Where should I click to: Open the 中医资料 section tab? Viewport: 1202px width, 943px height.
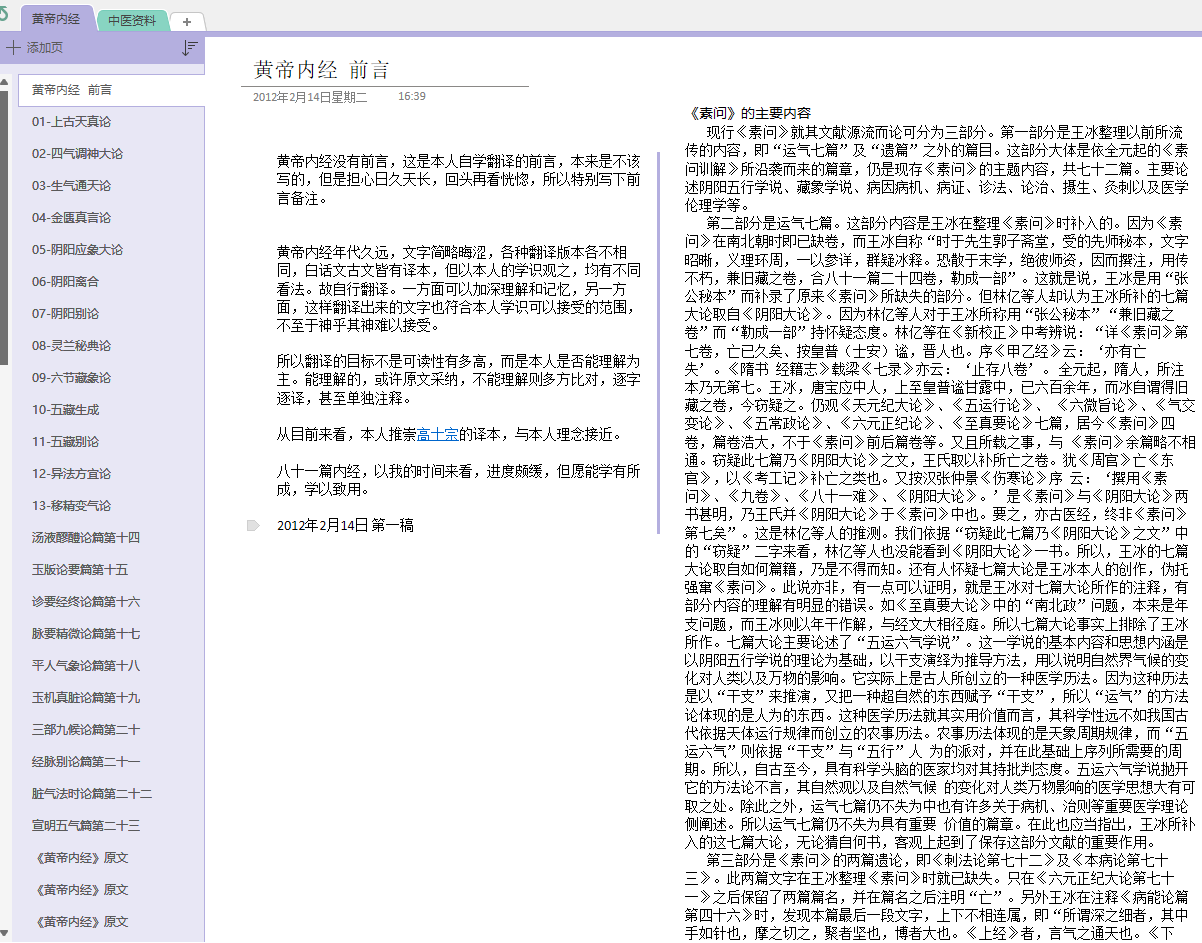click(131, 20)
